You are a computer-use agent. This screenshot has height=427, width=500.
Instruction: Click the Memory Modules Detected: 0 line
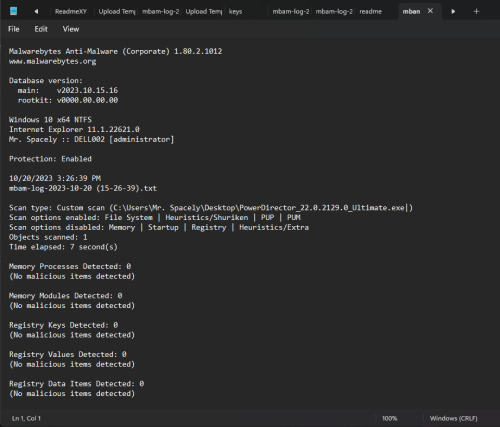click(x=66, y=296)
